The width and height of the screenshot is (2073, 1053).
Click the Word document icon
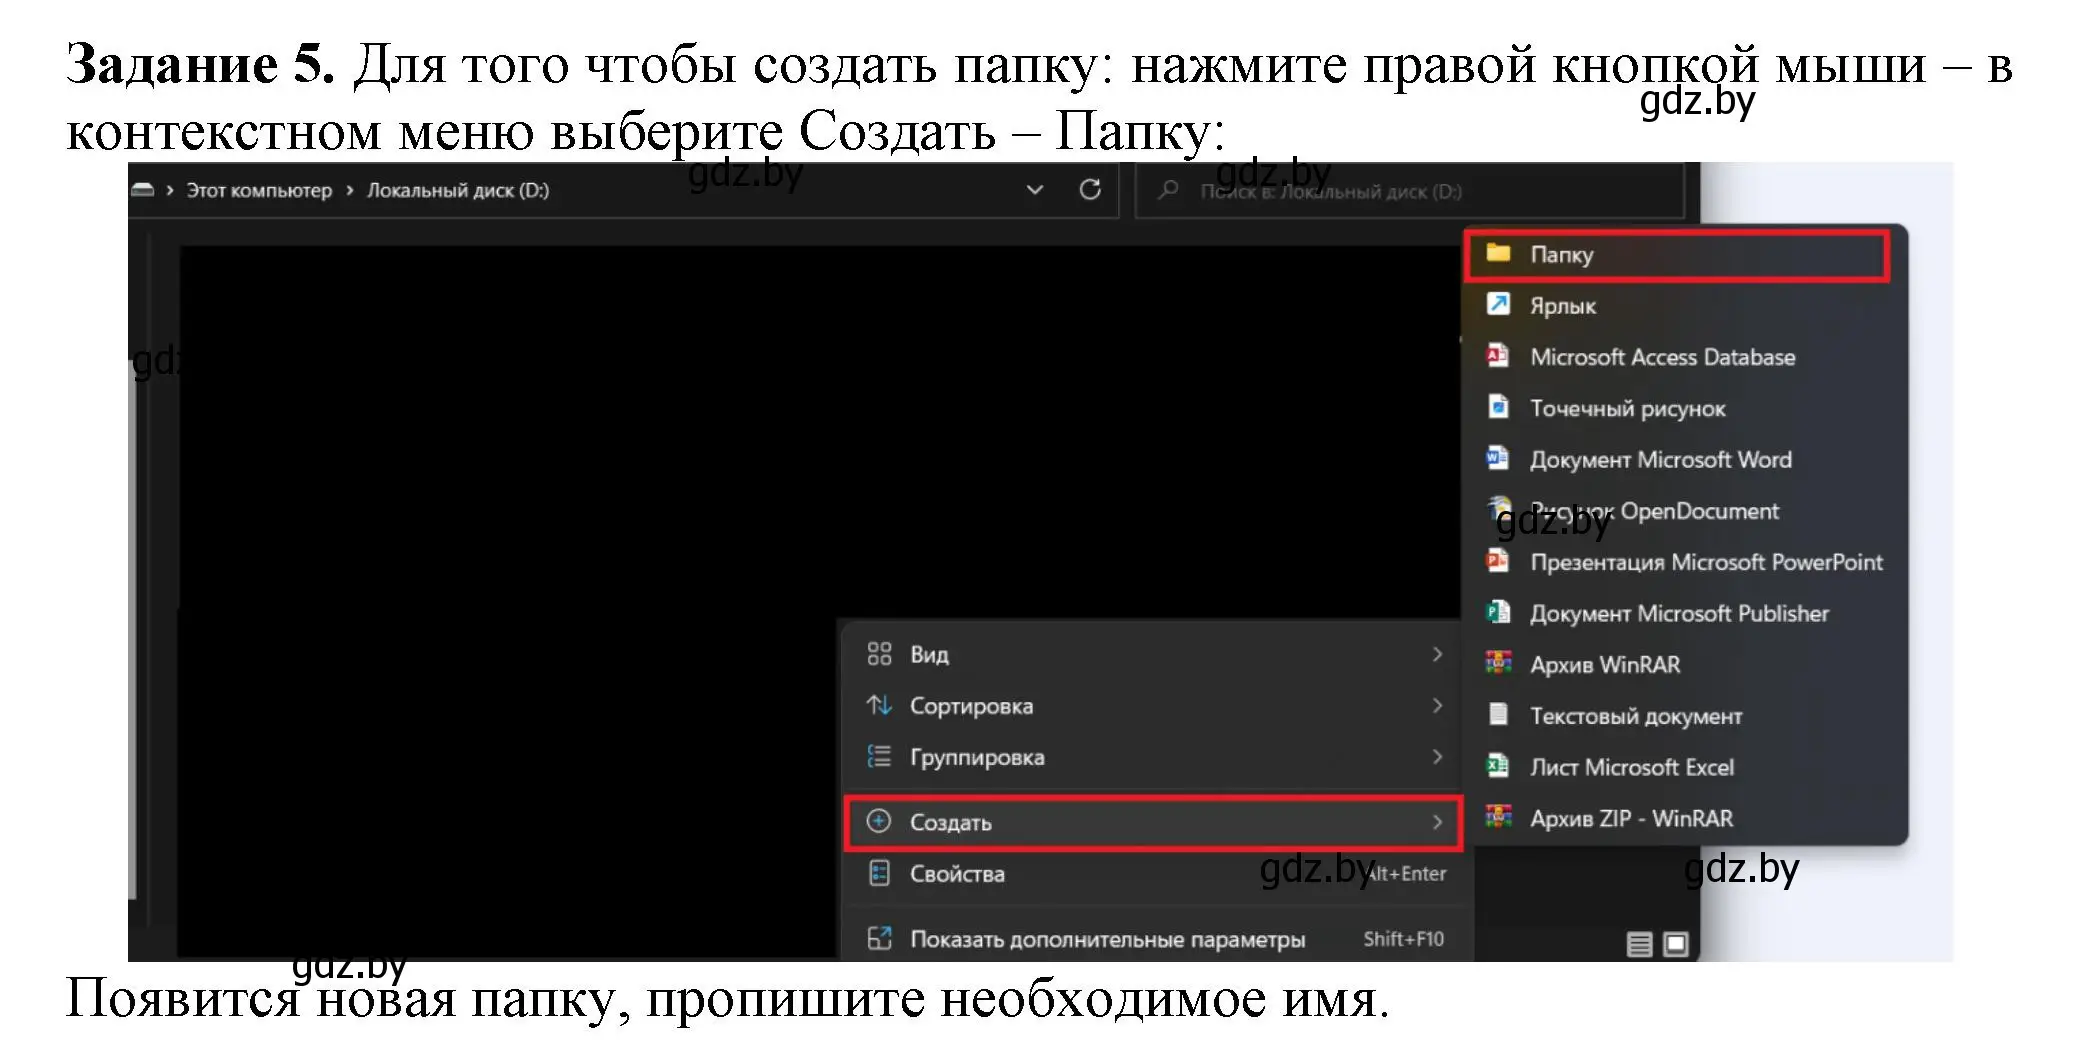(x=1498, y=458)
